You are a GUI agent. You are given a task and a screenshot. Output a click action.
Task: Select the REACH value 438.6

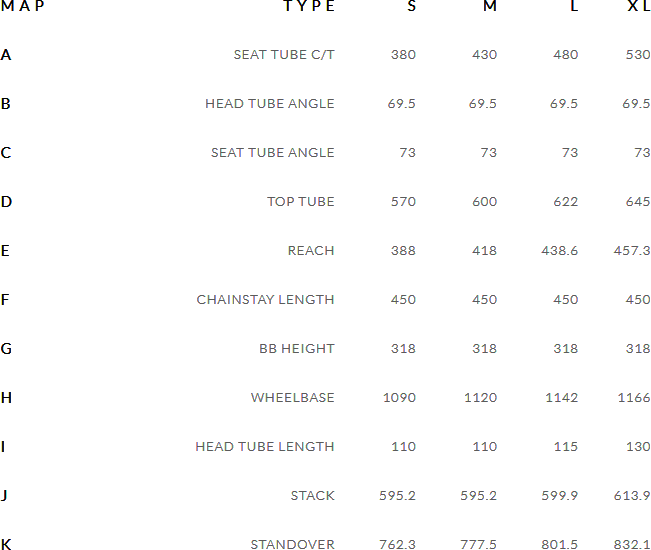click(558, 251)
